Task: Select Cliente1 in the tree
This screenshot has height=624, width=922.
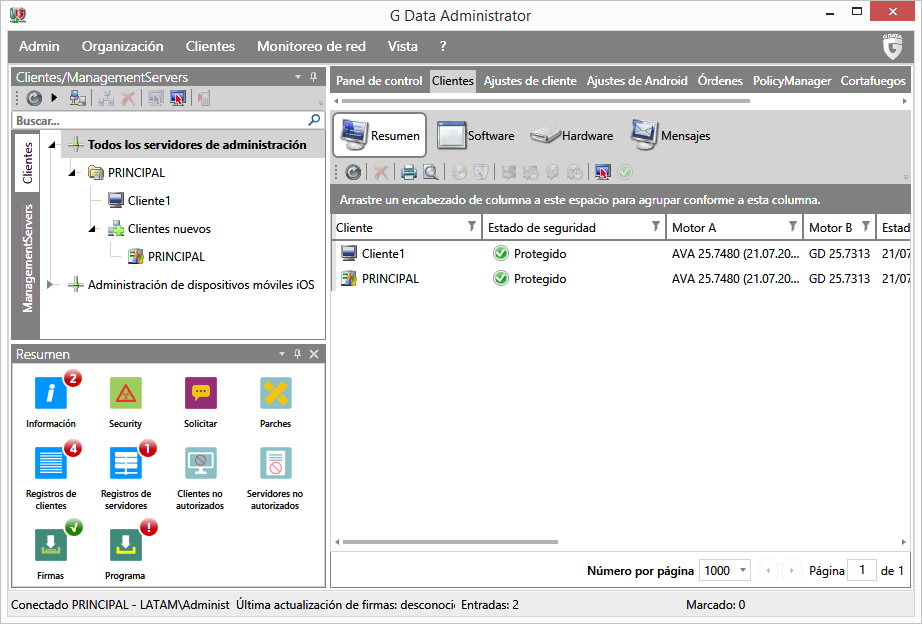Action: (149, 201)
